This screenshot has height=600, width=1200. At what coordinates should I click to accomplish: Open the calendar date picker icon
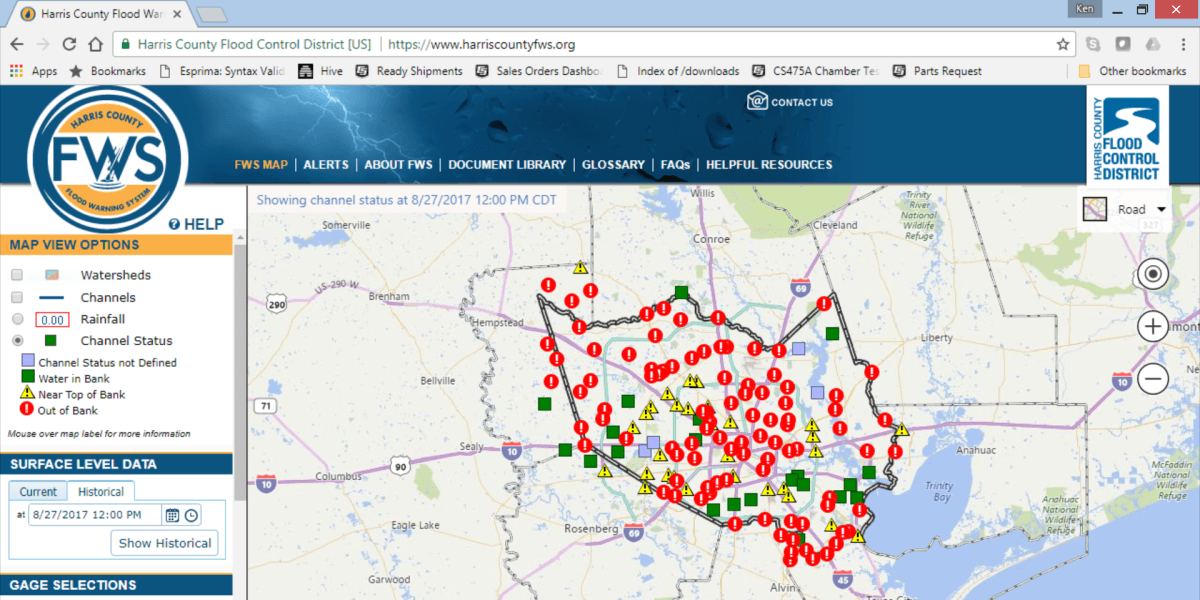pyautogui.click(x=172, y=516)
